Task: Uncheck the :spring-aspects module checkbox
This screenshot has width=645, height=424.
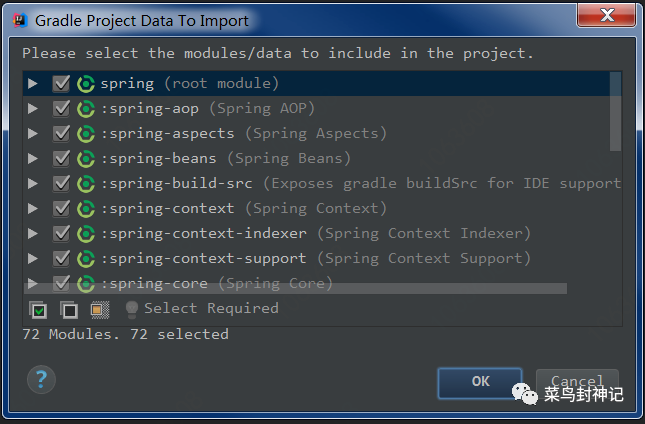Action: click(61, 134)
